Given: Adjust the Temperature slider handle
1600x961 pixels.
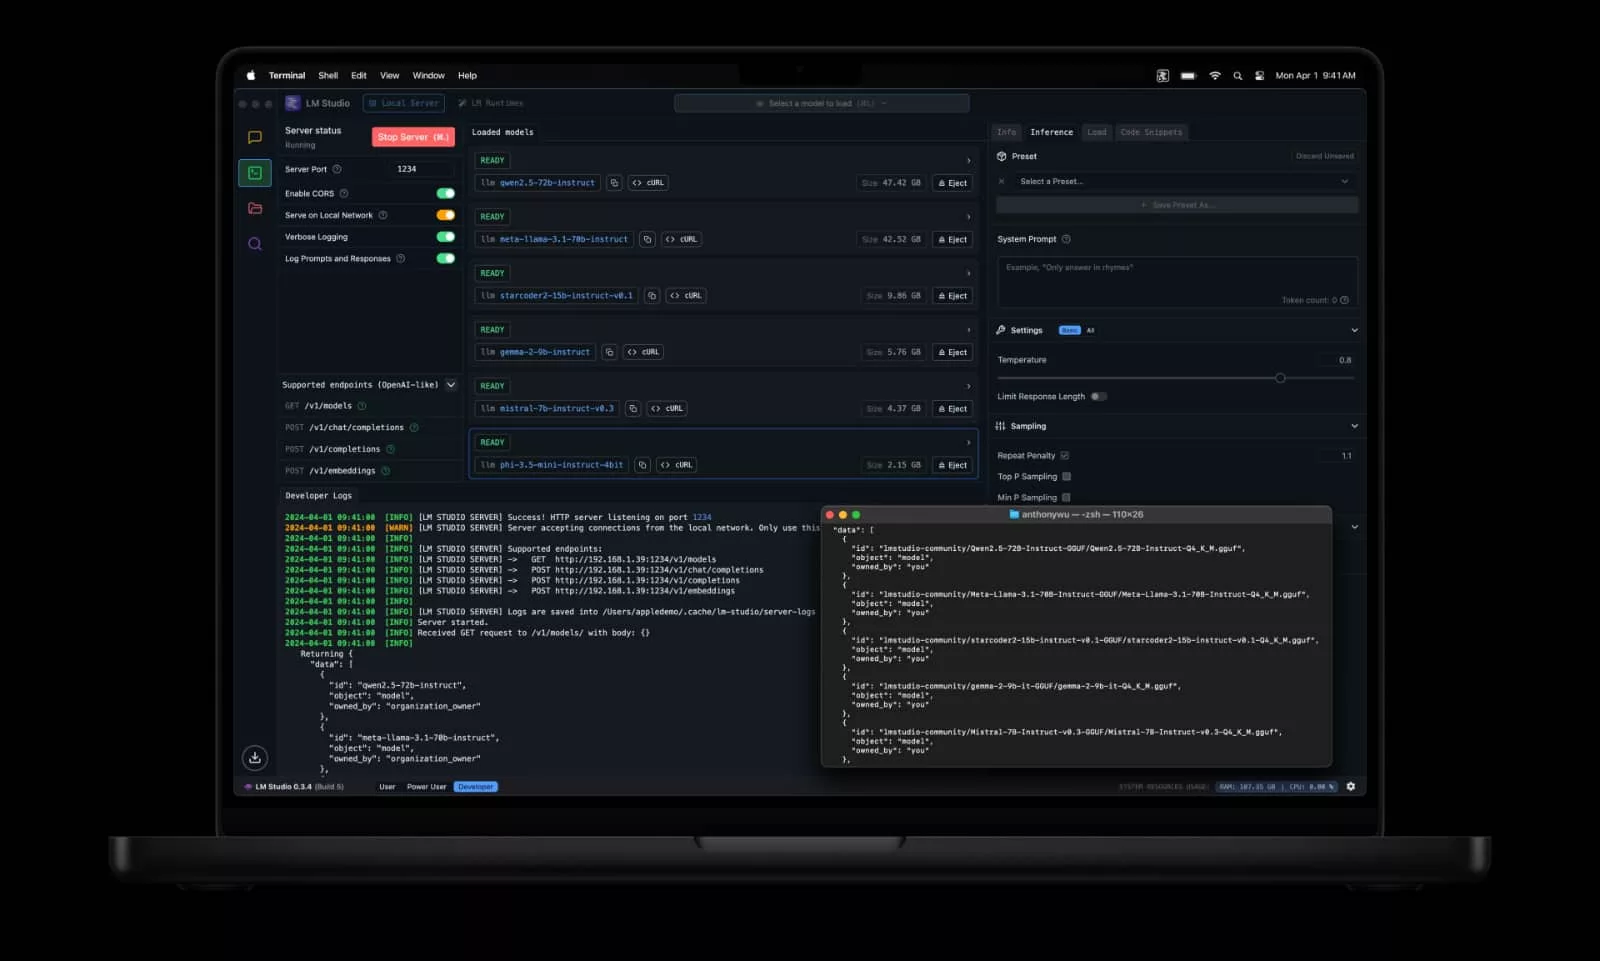Looking at the screenshot, I should pyautogui.click(x=1280, y=378).
